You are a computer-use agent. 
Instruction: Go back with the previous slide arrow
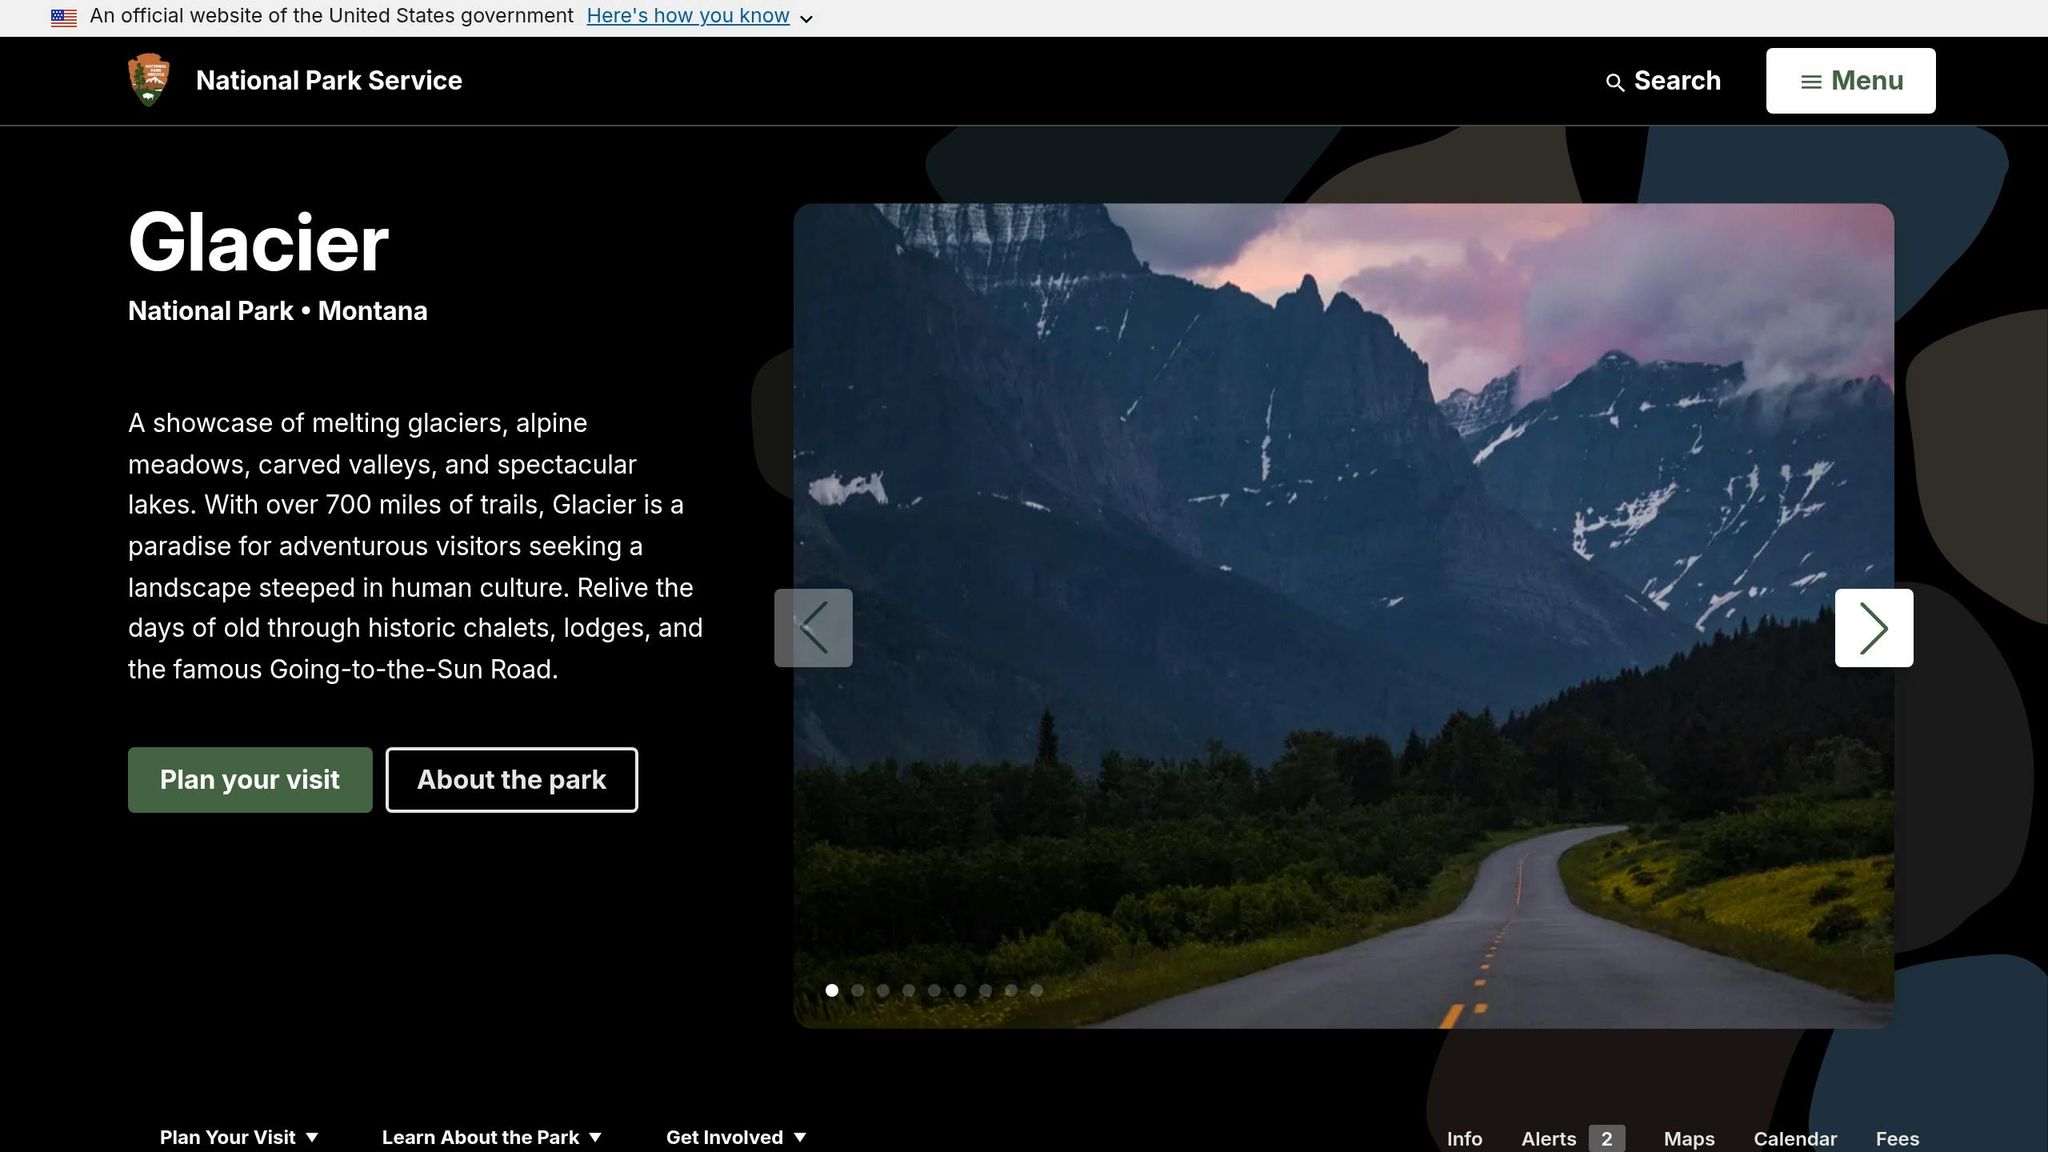pyautogui.click(x=813, y=628)
